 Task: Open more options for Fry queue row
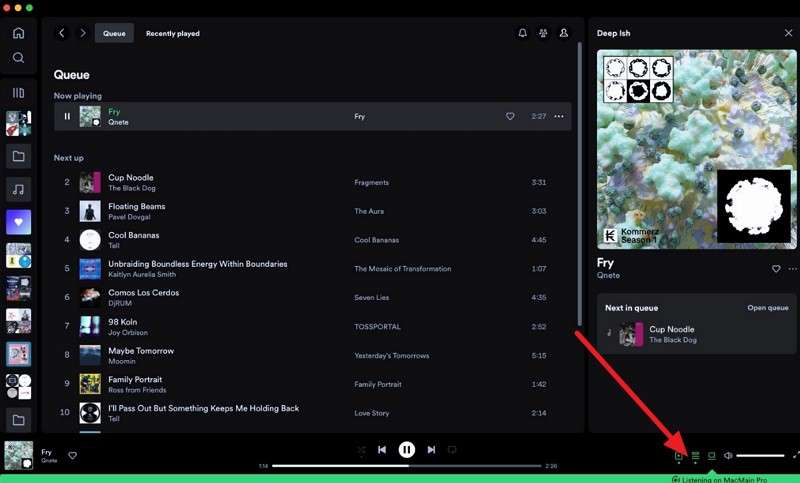pos(559,116)
